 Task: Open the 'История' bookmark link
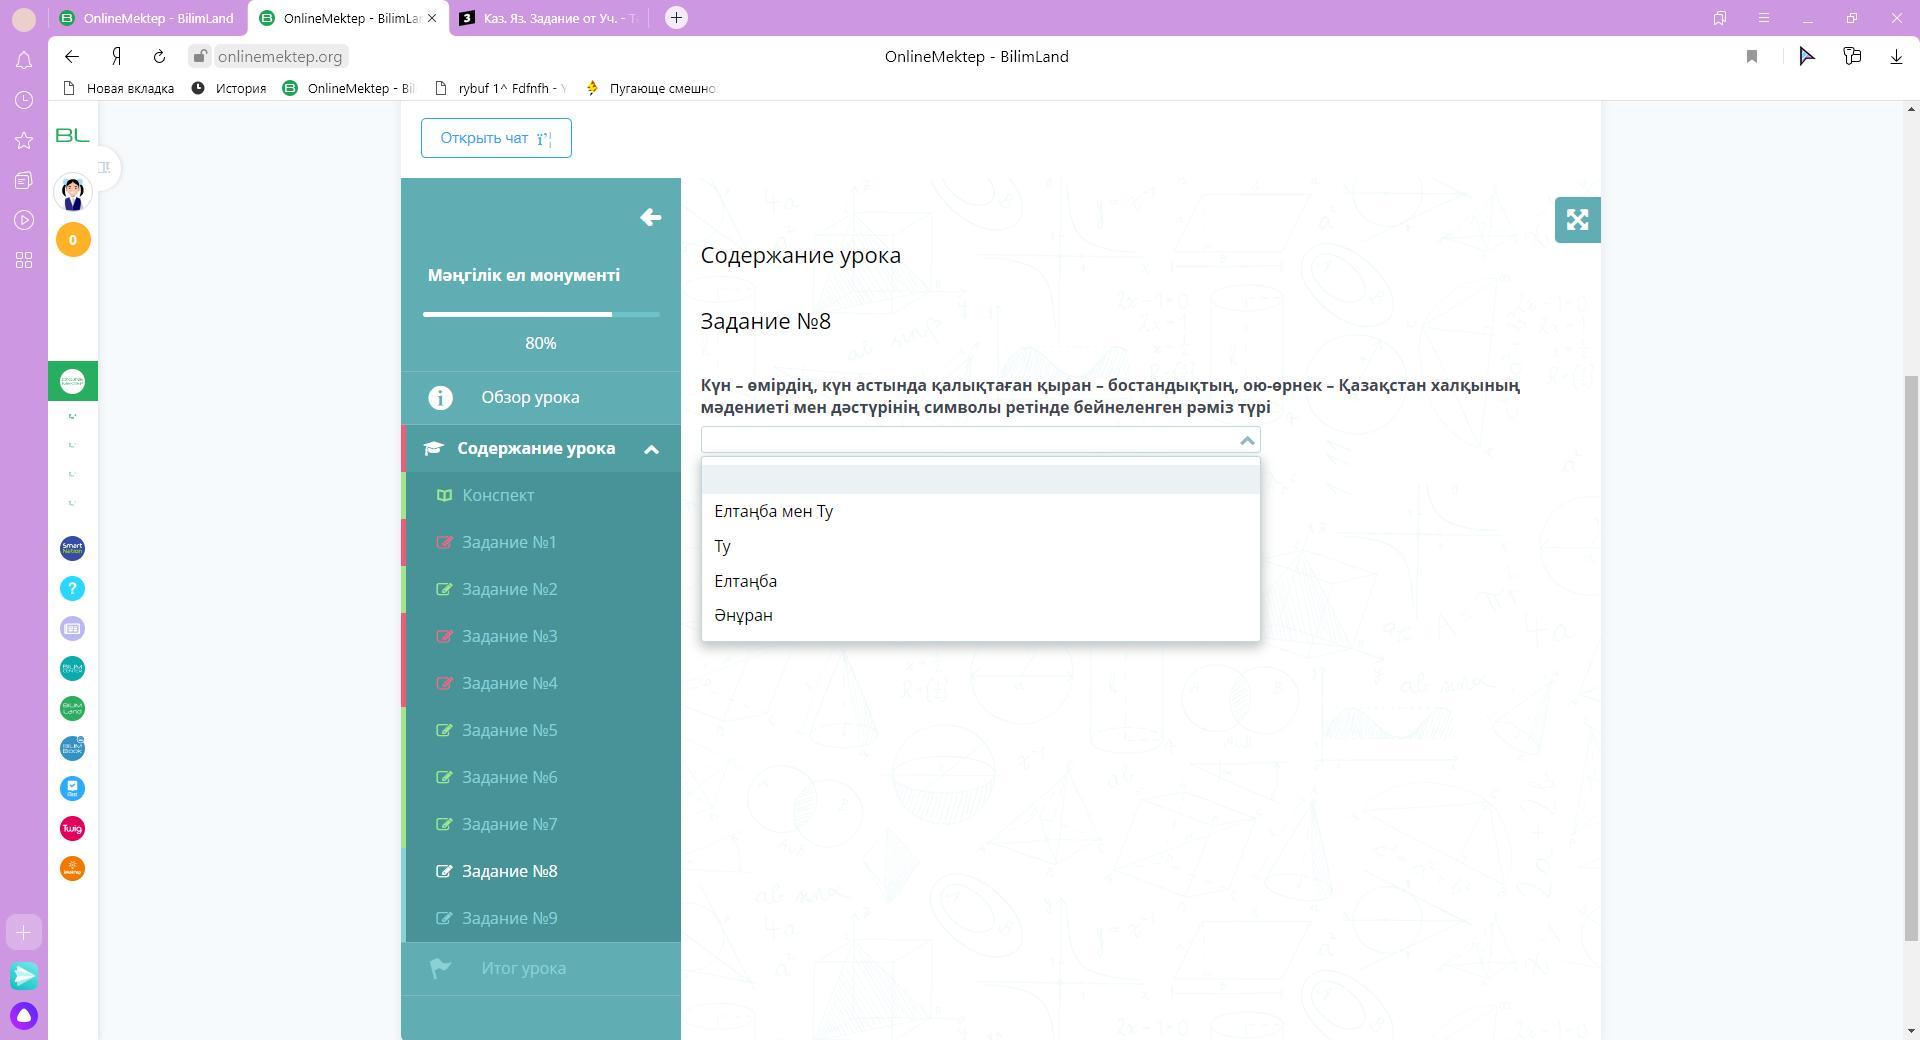[x=240, y=89]
